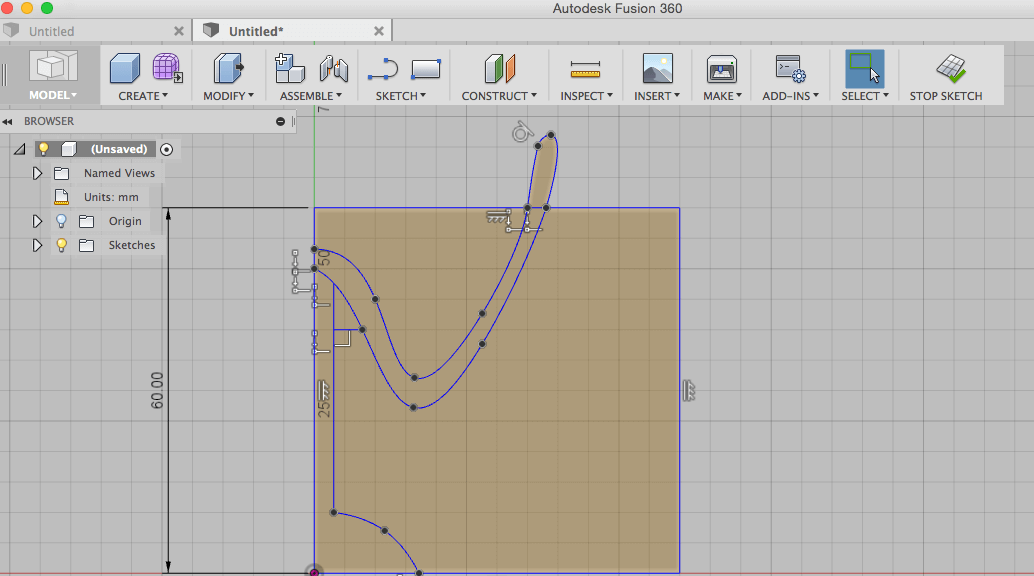The image size is (1034, 576).
Task: Select the Origin tree item label
Action: [125, 221]
